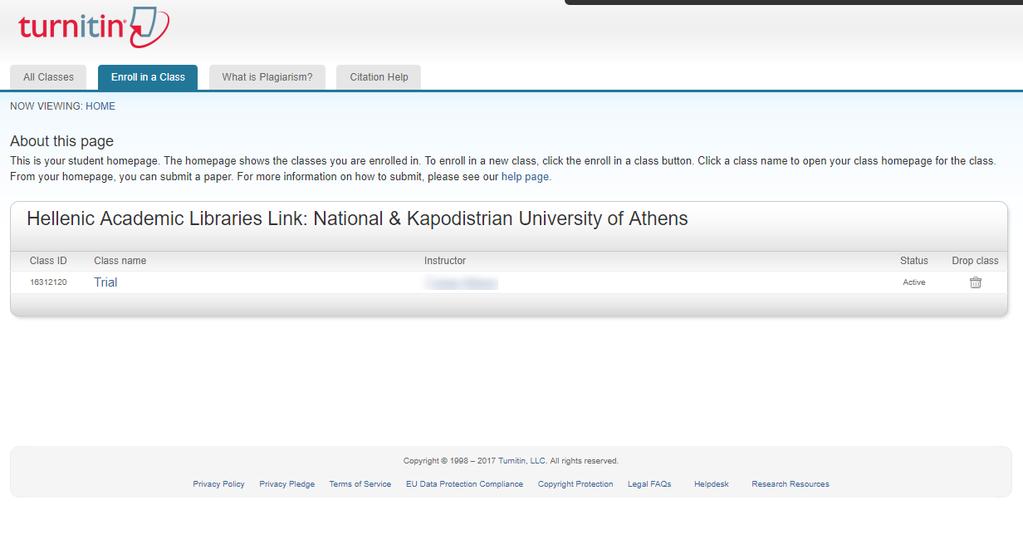This screenshot has height=559, width=1023.
Task: Click the HOME breadcrumb link
Action: (100, 106)
